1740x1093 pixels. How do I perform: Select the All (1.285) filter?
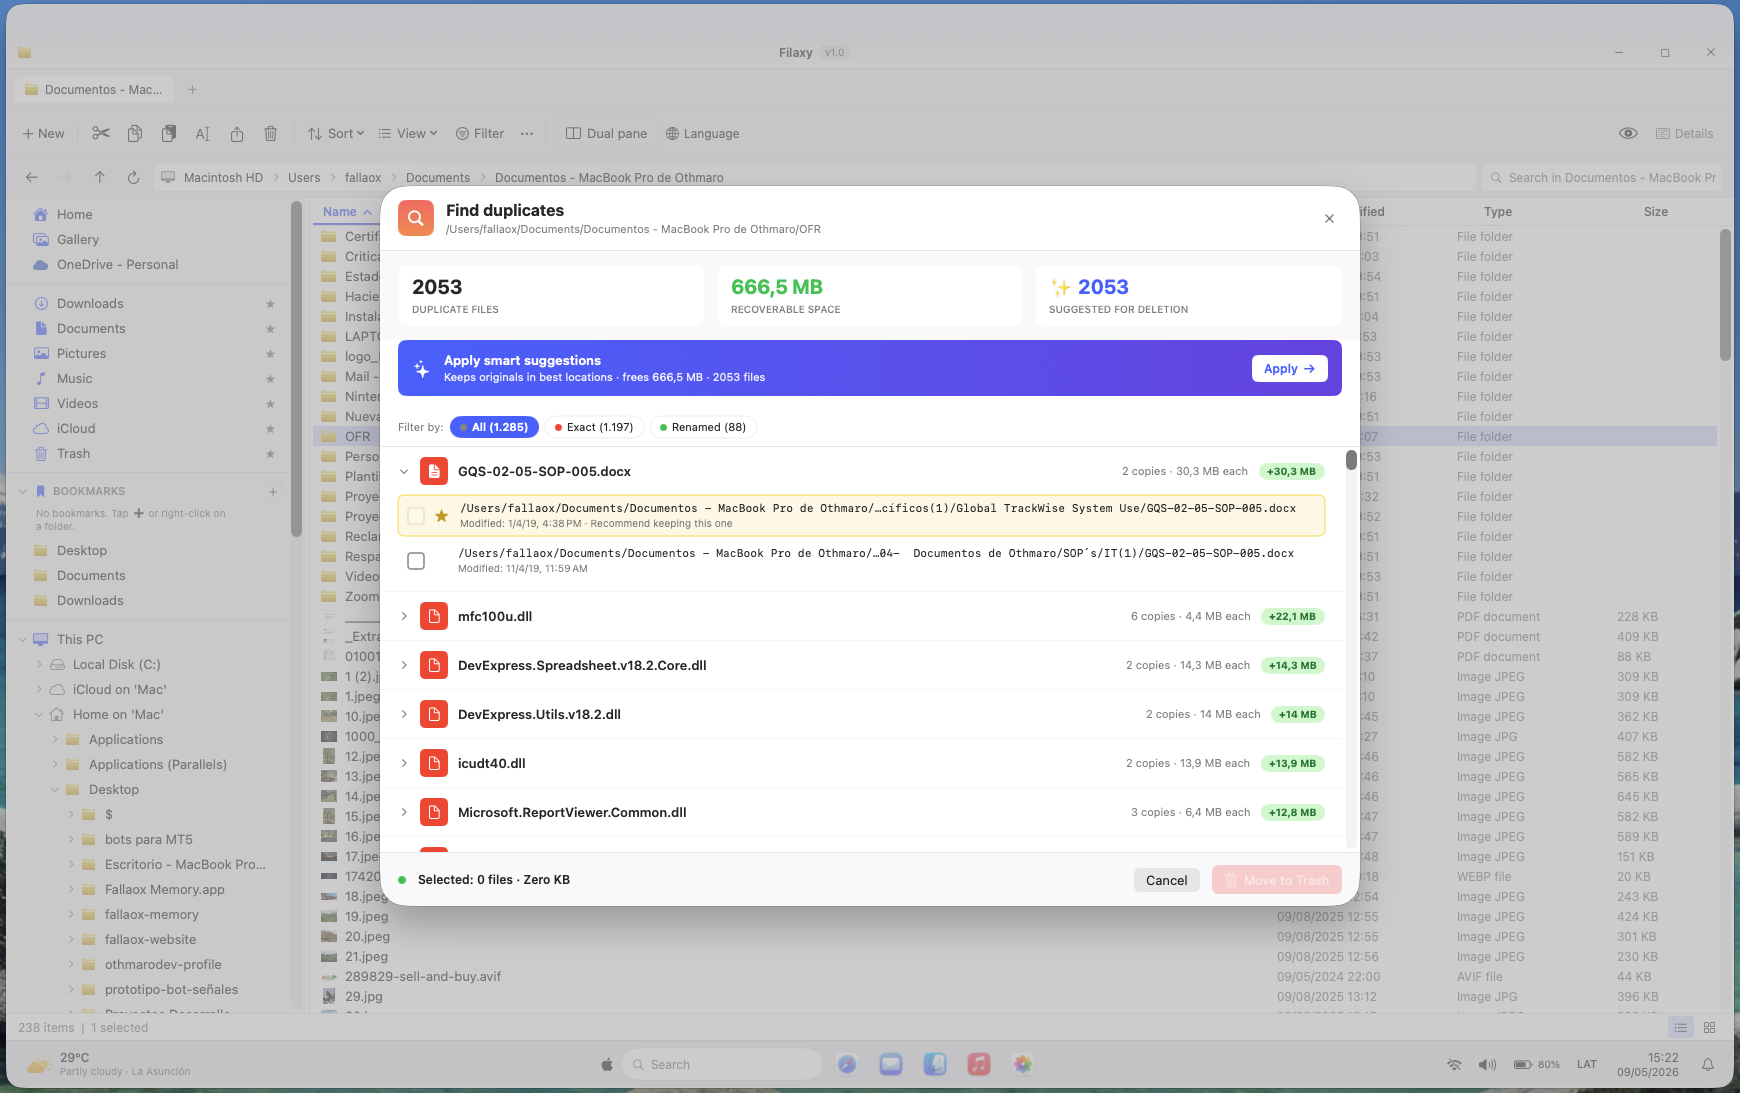tap(494, 427)
